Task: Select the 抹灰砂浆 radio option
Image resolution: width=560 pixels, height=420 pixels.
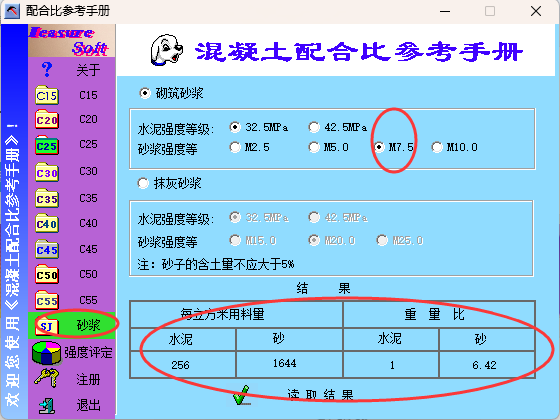Action: pos(143,184)
